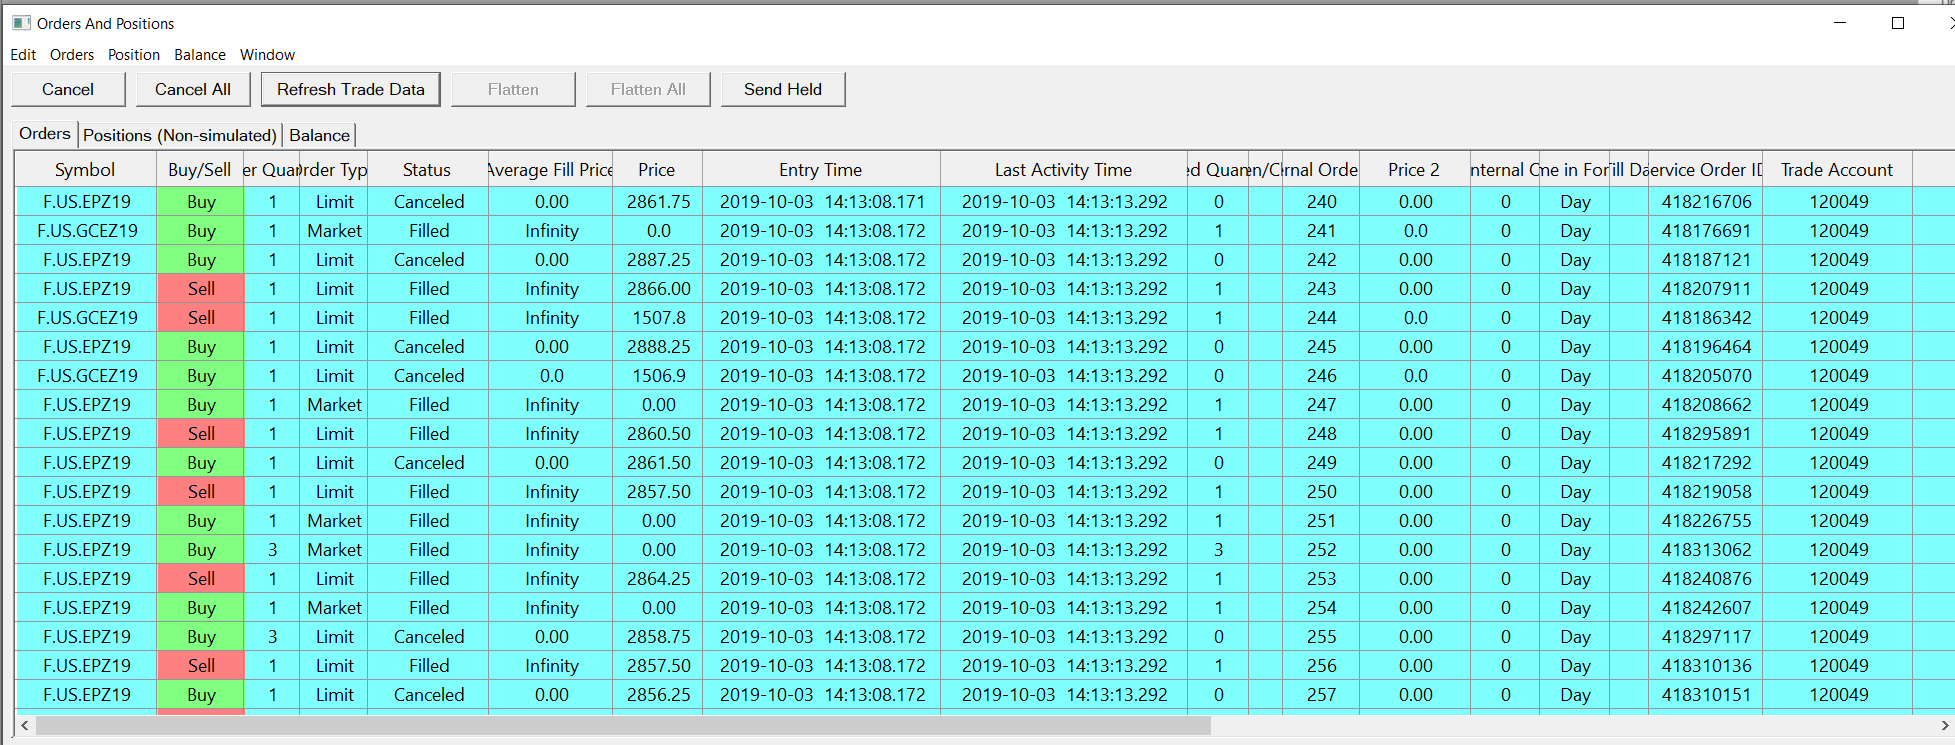Select the order row with internal ID 252
Screen dimensions: 1955x745
coord(1321,550)
